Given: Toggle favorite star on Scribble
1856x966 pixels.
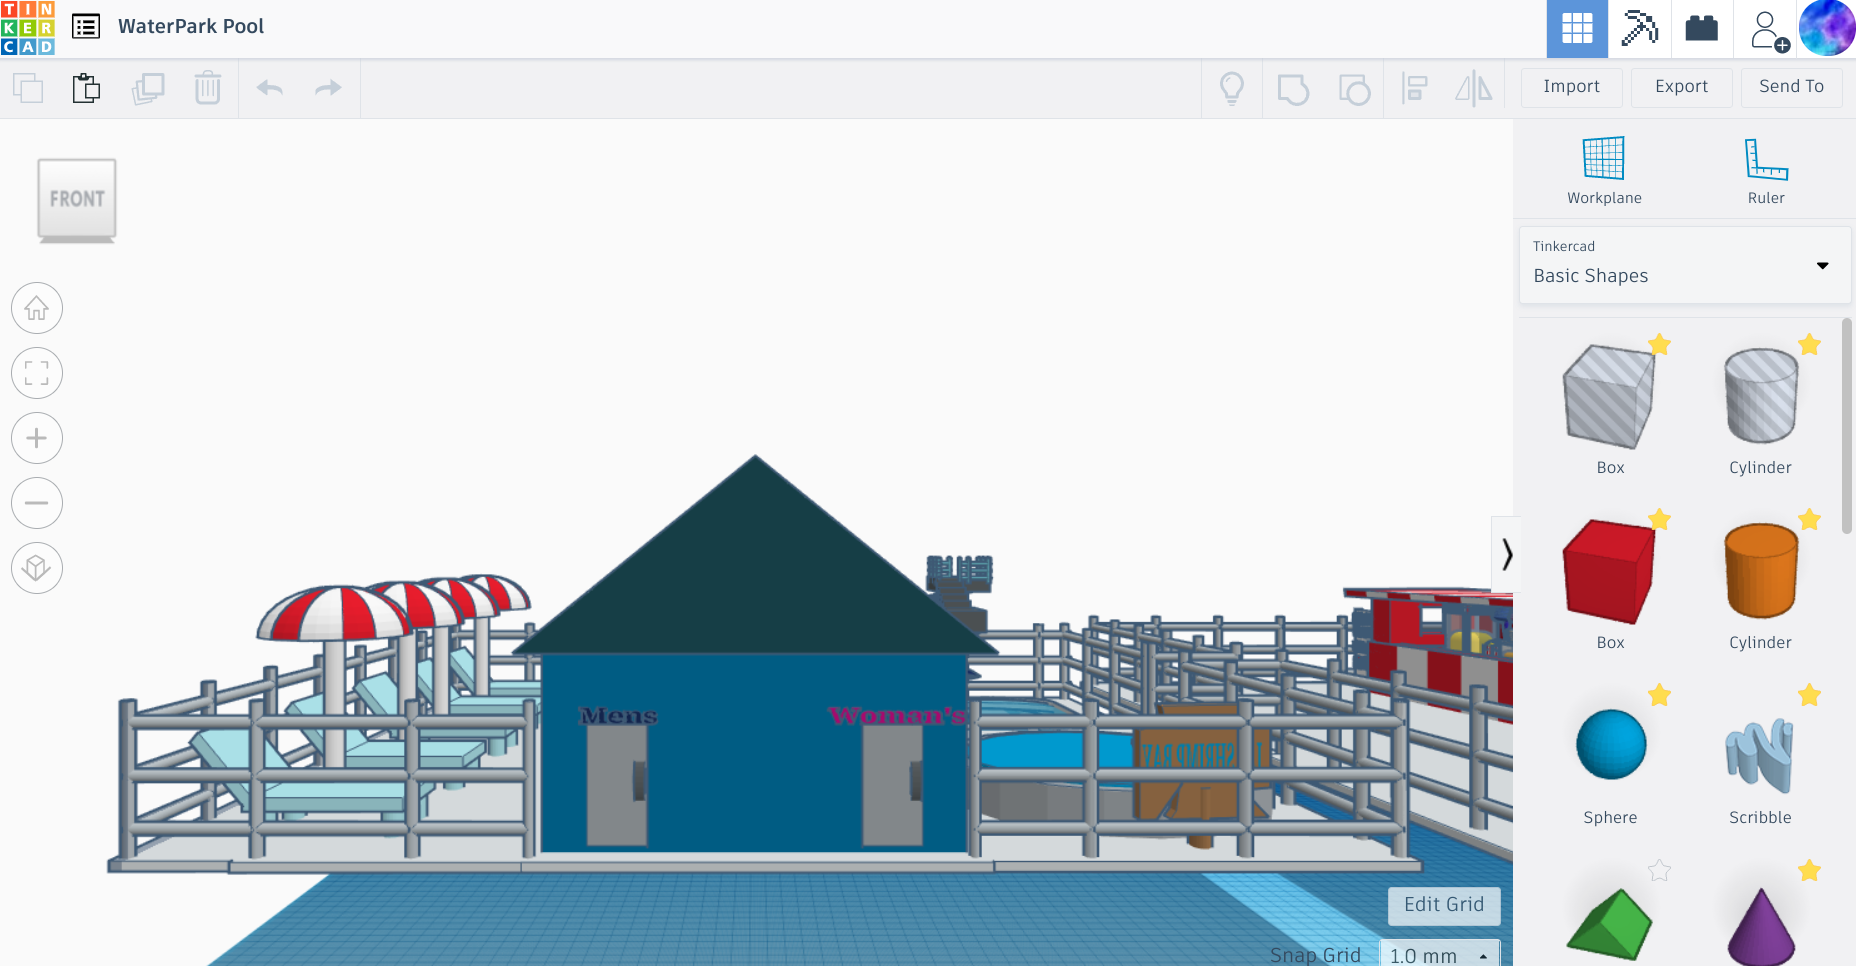Looking at the screenshot, I should point(1809,695).
